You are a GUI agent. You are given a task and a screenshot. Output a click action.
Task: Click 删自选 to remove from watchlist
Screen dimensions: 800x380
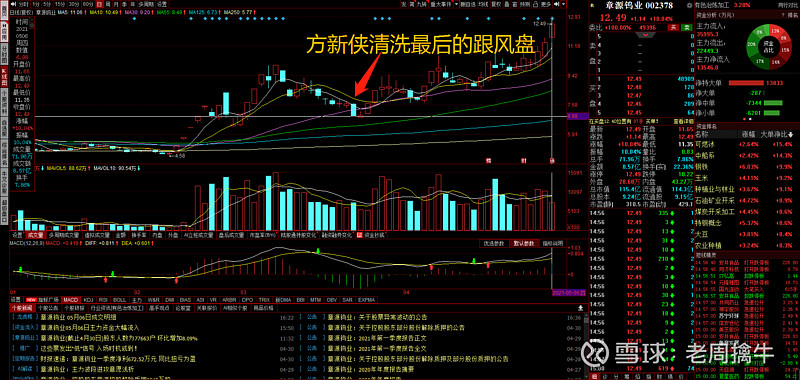tap(468, 5)
